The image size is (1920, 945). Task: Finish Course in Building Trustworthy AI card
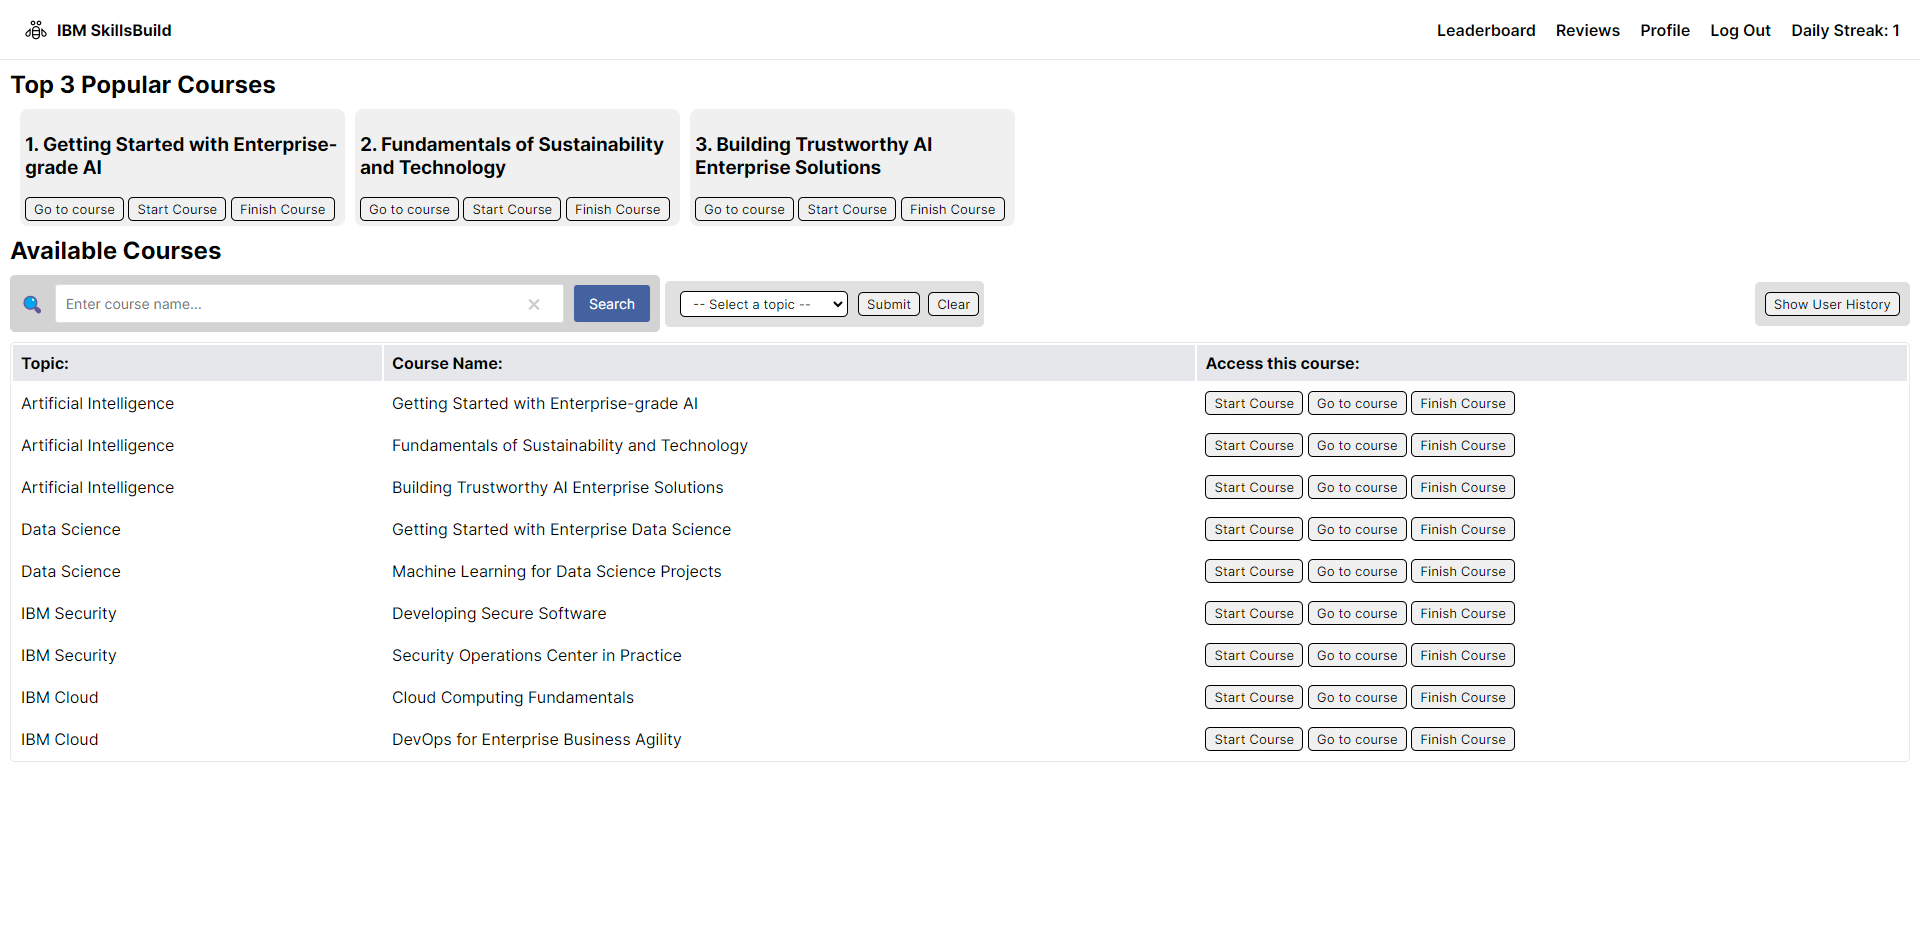953,209
